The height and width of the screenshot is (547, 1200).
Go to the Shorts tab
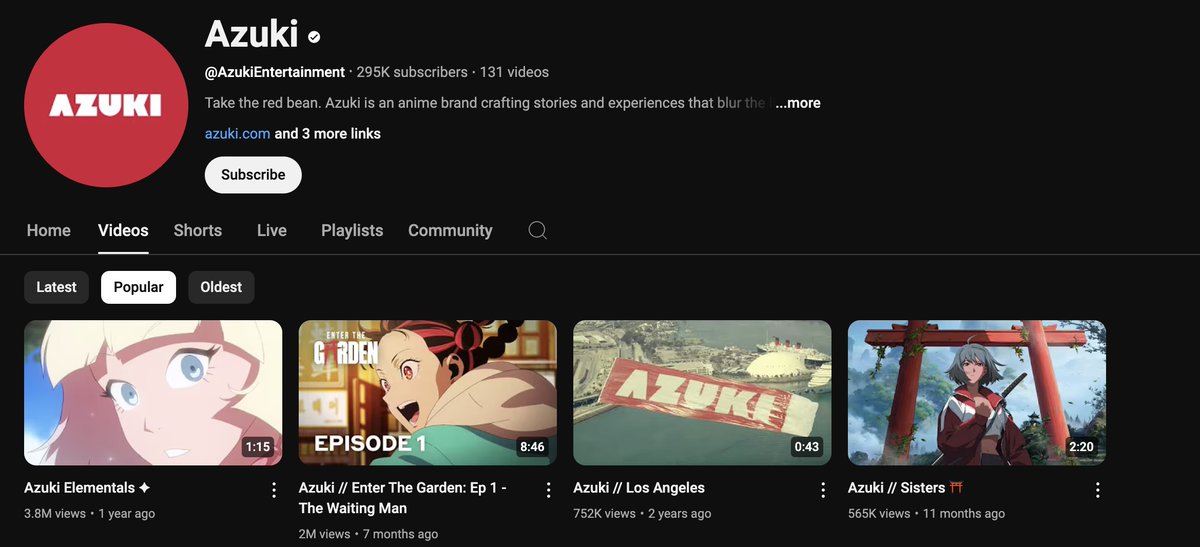[198, 230]
